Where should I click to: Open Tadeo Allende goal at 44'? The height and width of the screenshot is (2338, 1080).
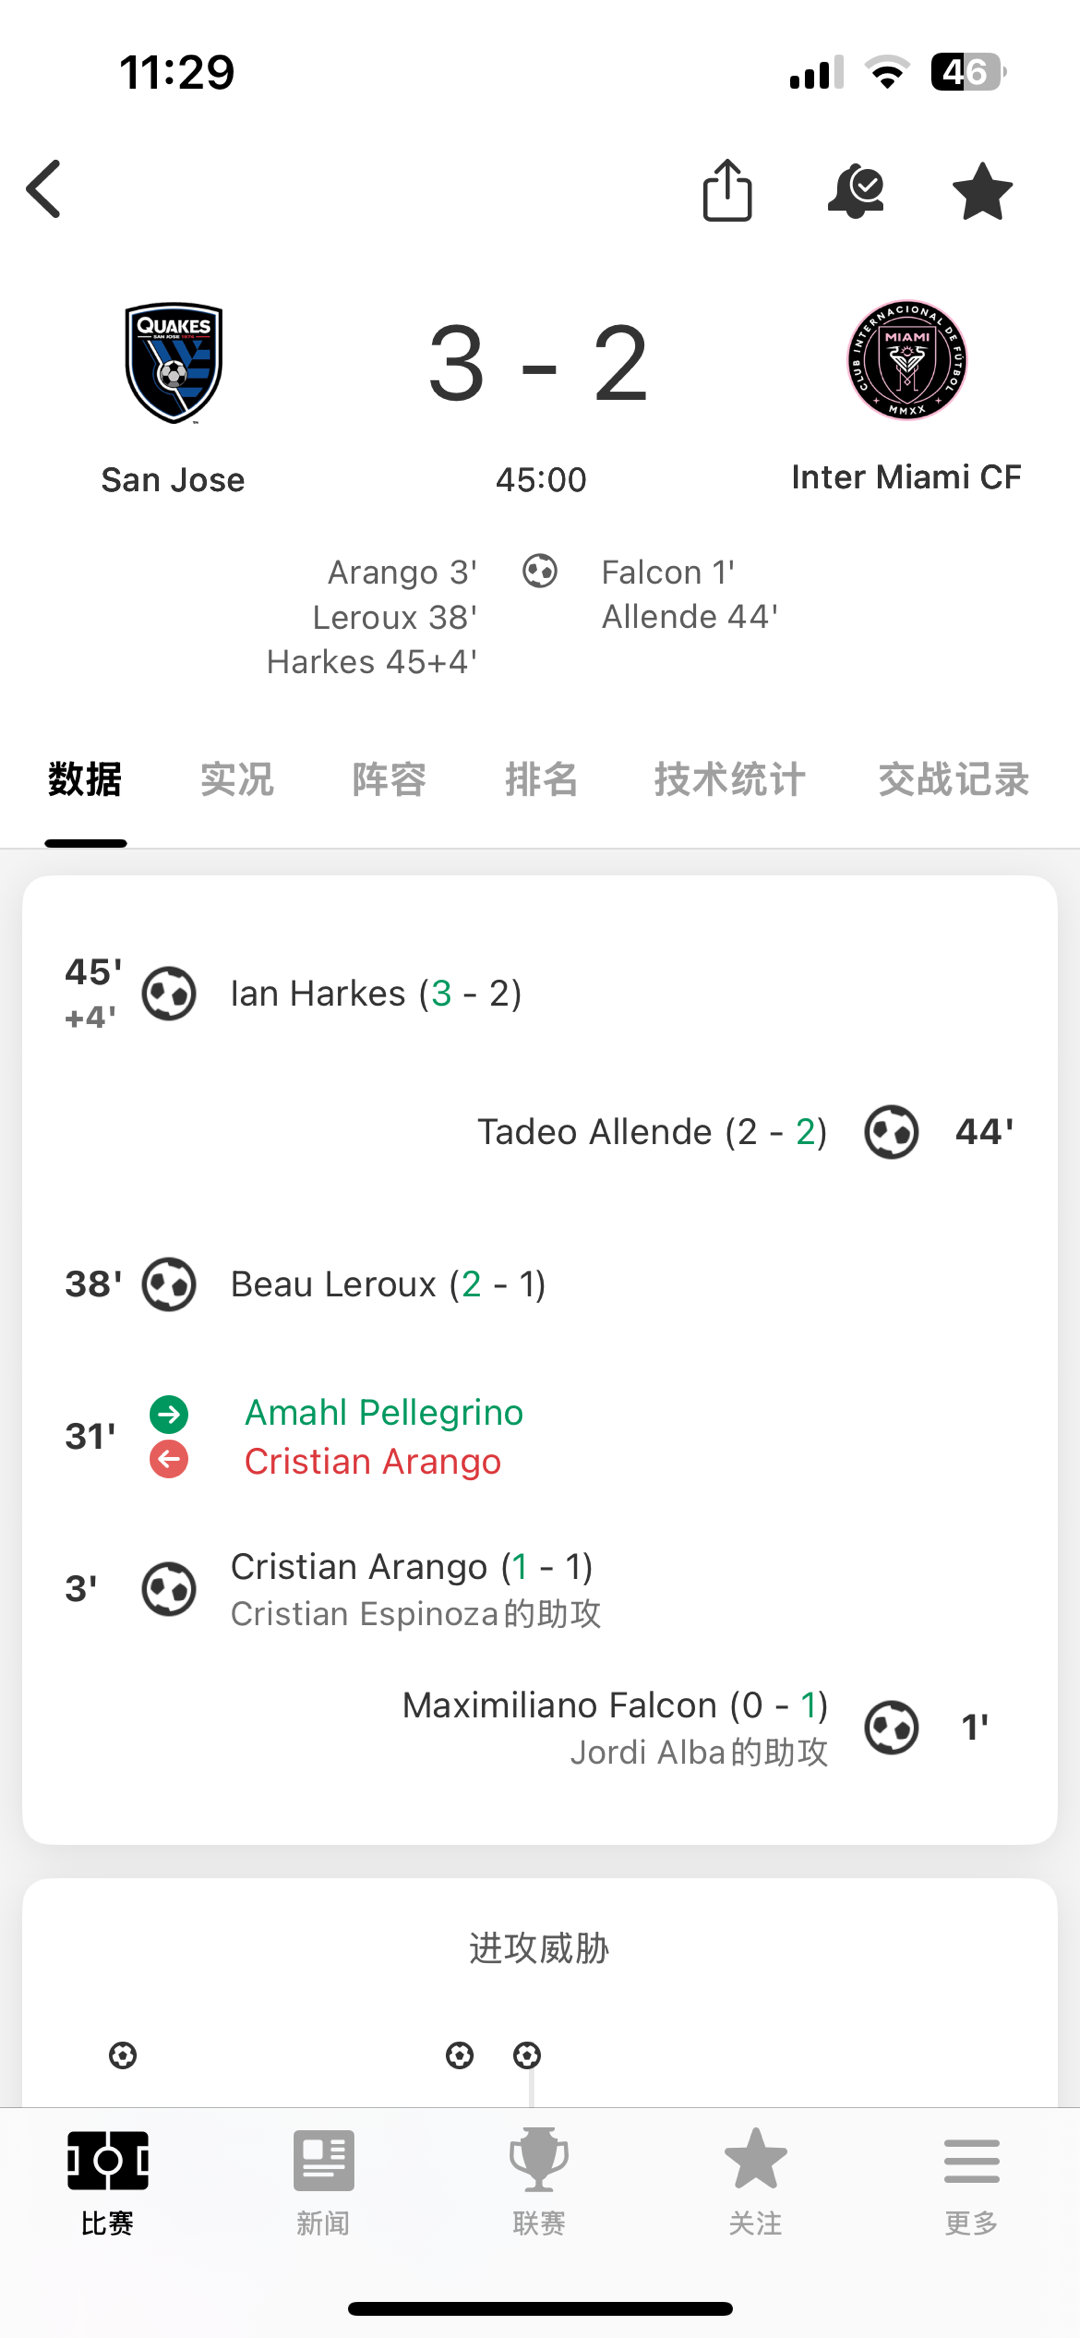coord(652,1132)
